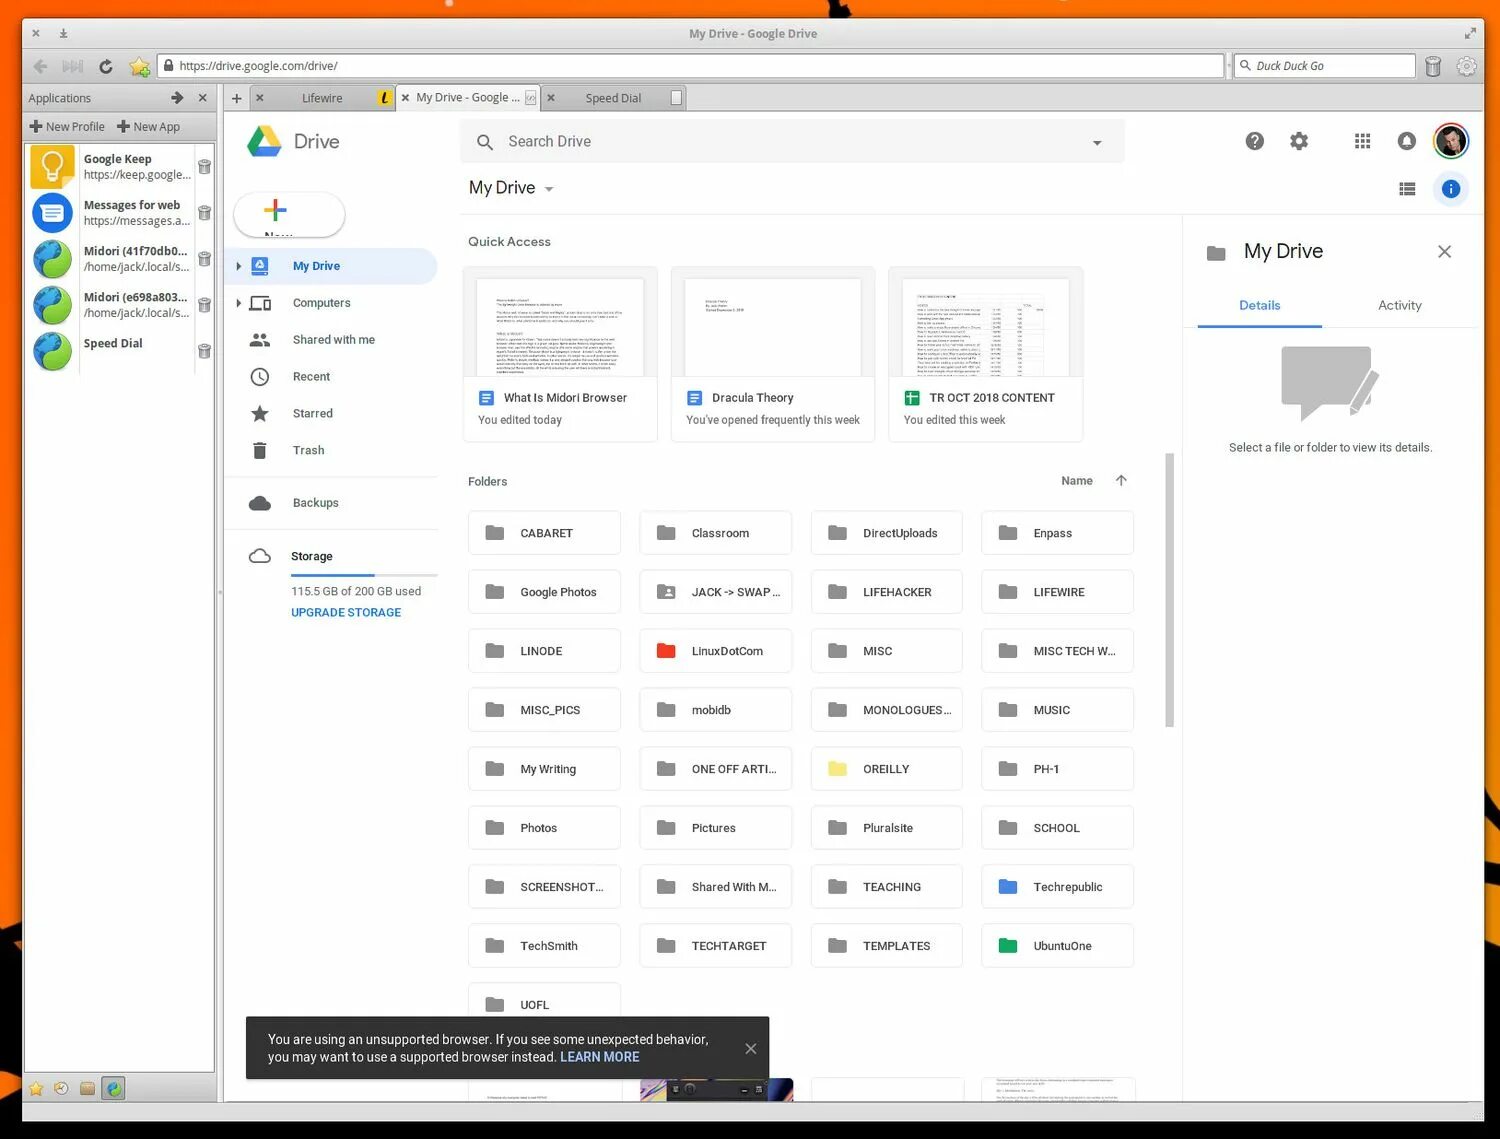The image size is (1500, 1139).
Task: Click Storage in sidebar
Action: click(x=311, y=556)
